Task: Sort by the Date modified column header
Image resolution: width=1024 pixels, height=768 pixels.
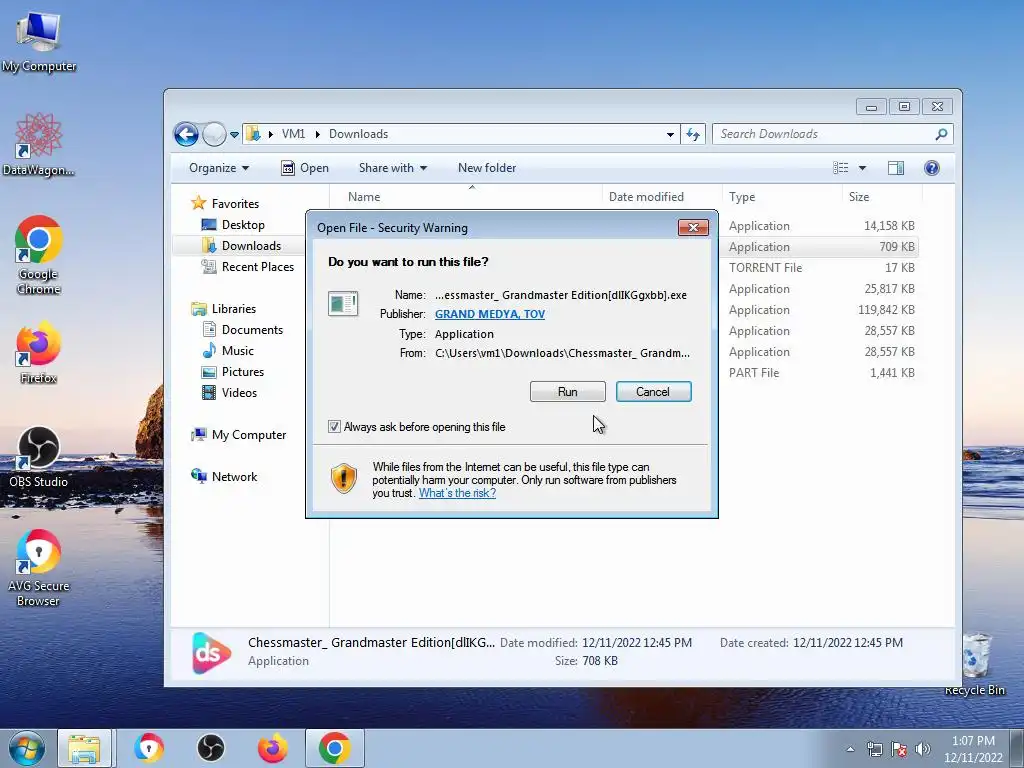Action: tap(662, 197)
